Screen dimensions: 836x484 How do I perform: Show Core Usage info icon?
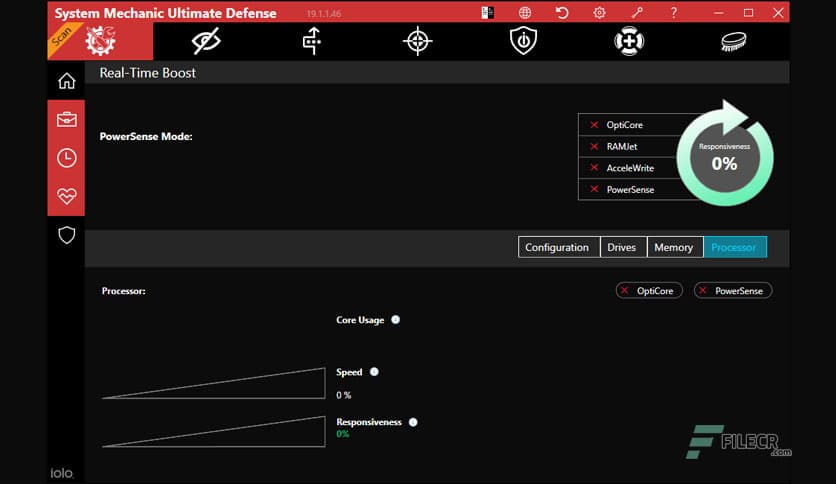tap(396, 320)
